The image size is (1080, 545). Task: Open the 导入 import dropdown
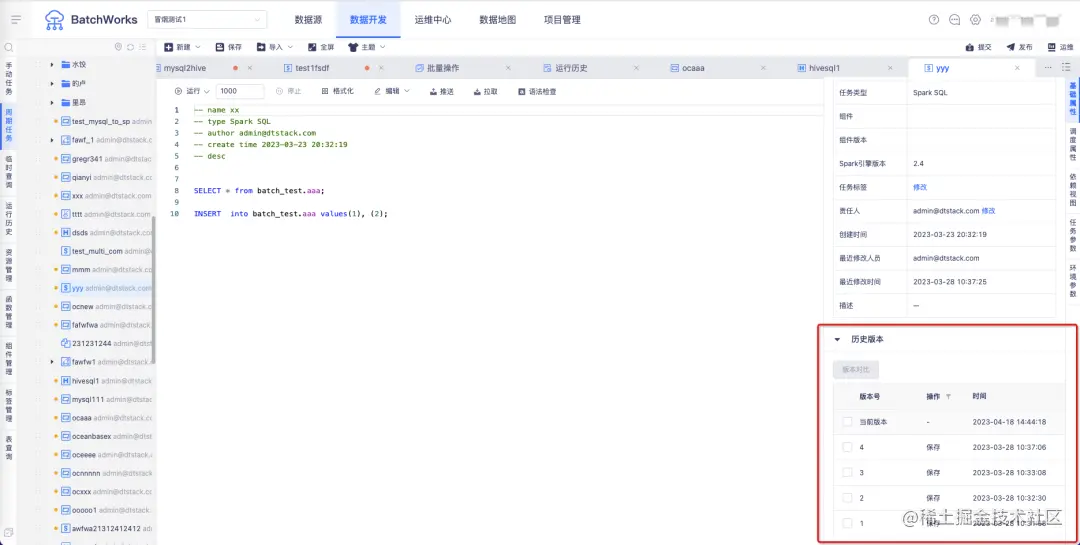coord(275,47)
